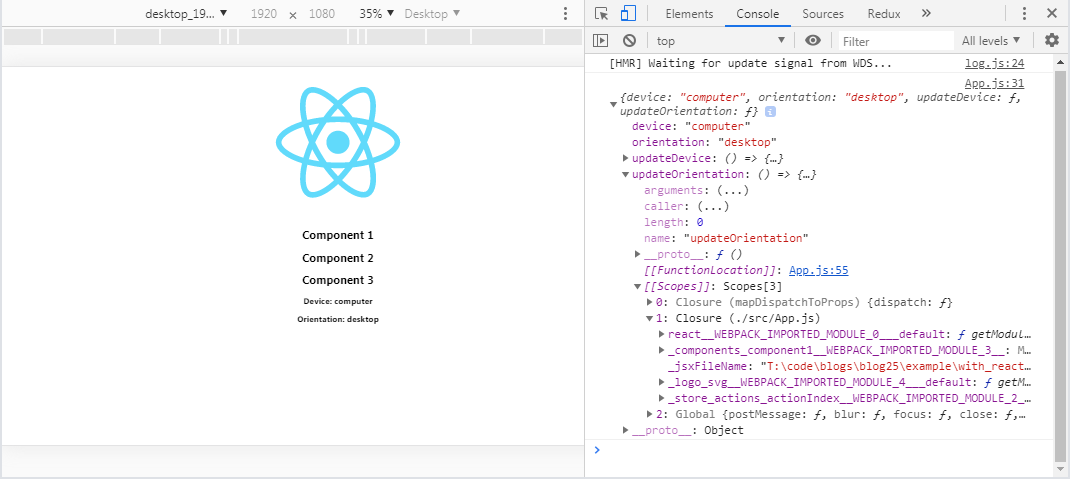The height and width of the screenshot is (479, 1070).
Task: Expand _components_component1 webpack module entry
Action: 661,350
